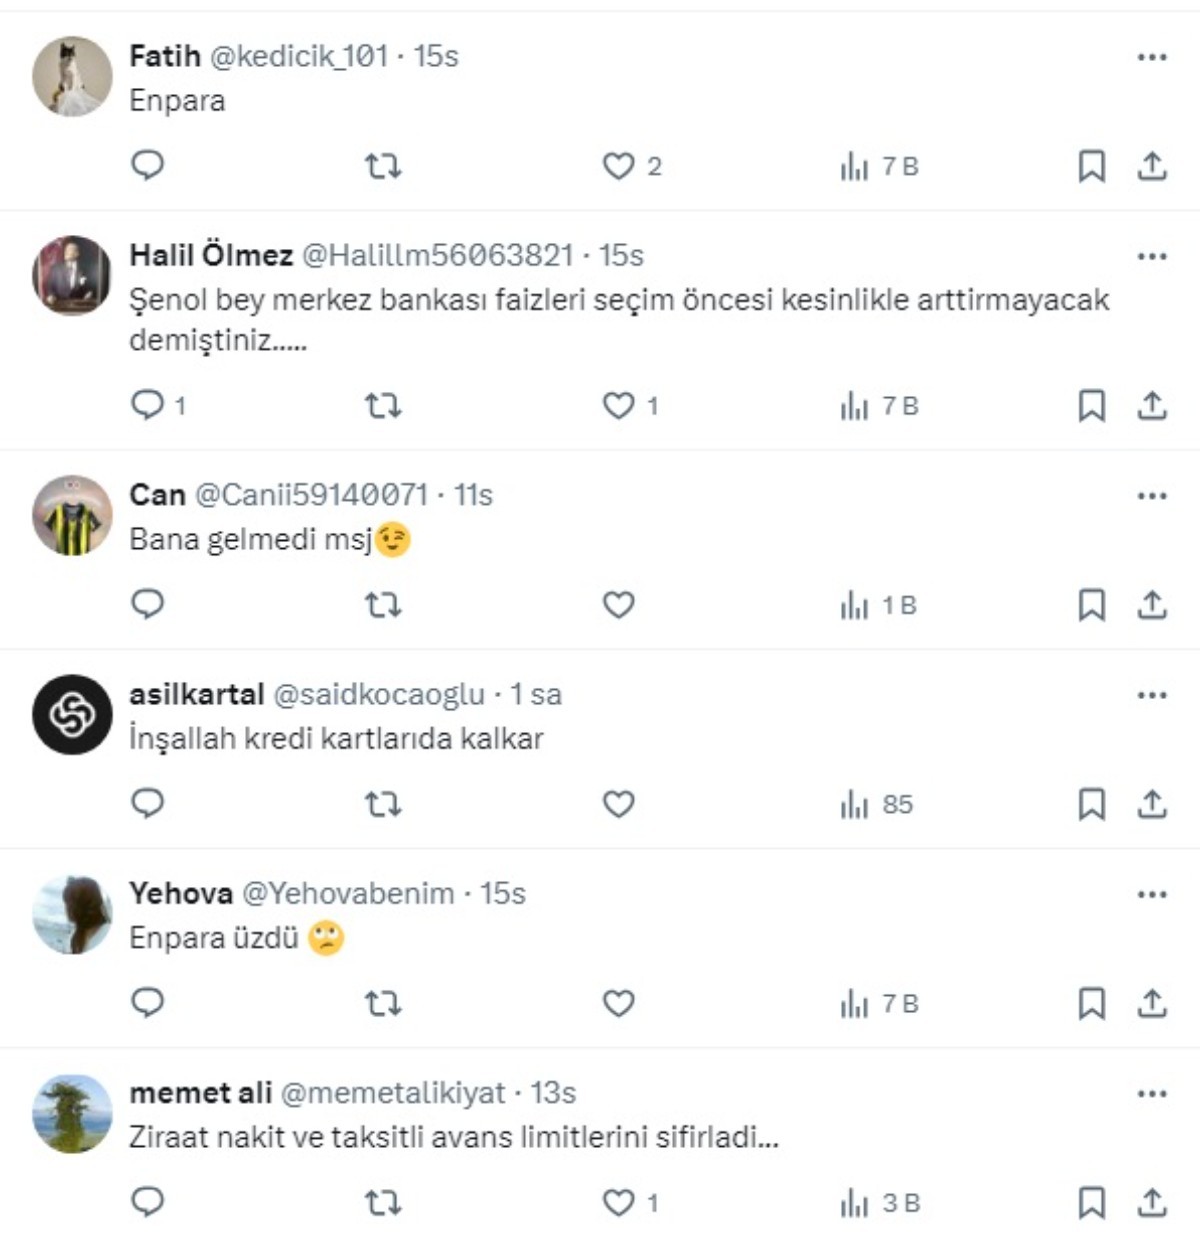
Task: View replies count on Halil Ölmez's tweet
Action: click(x=157, y=405)
